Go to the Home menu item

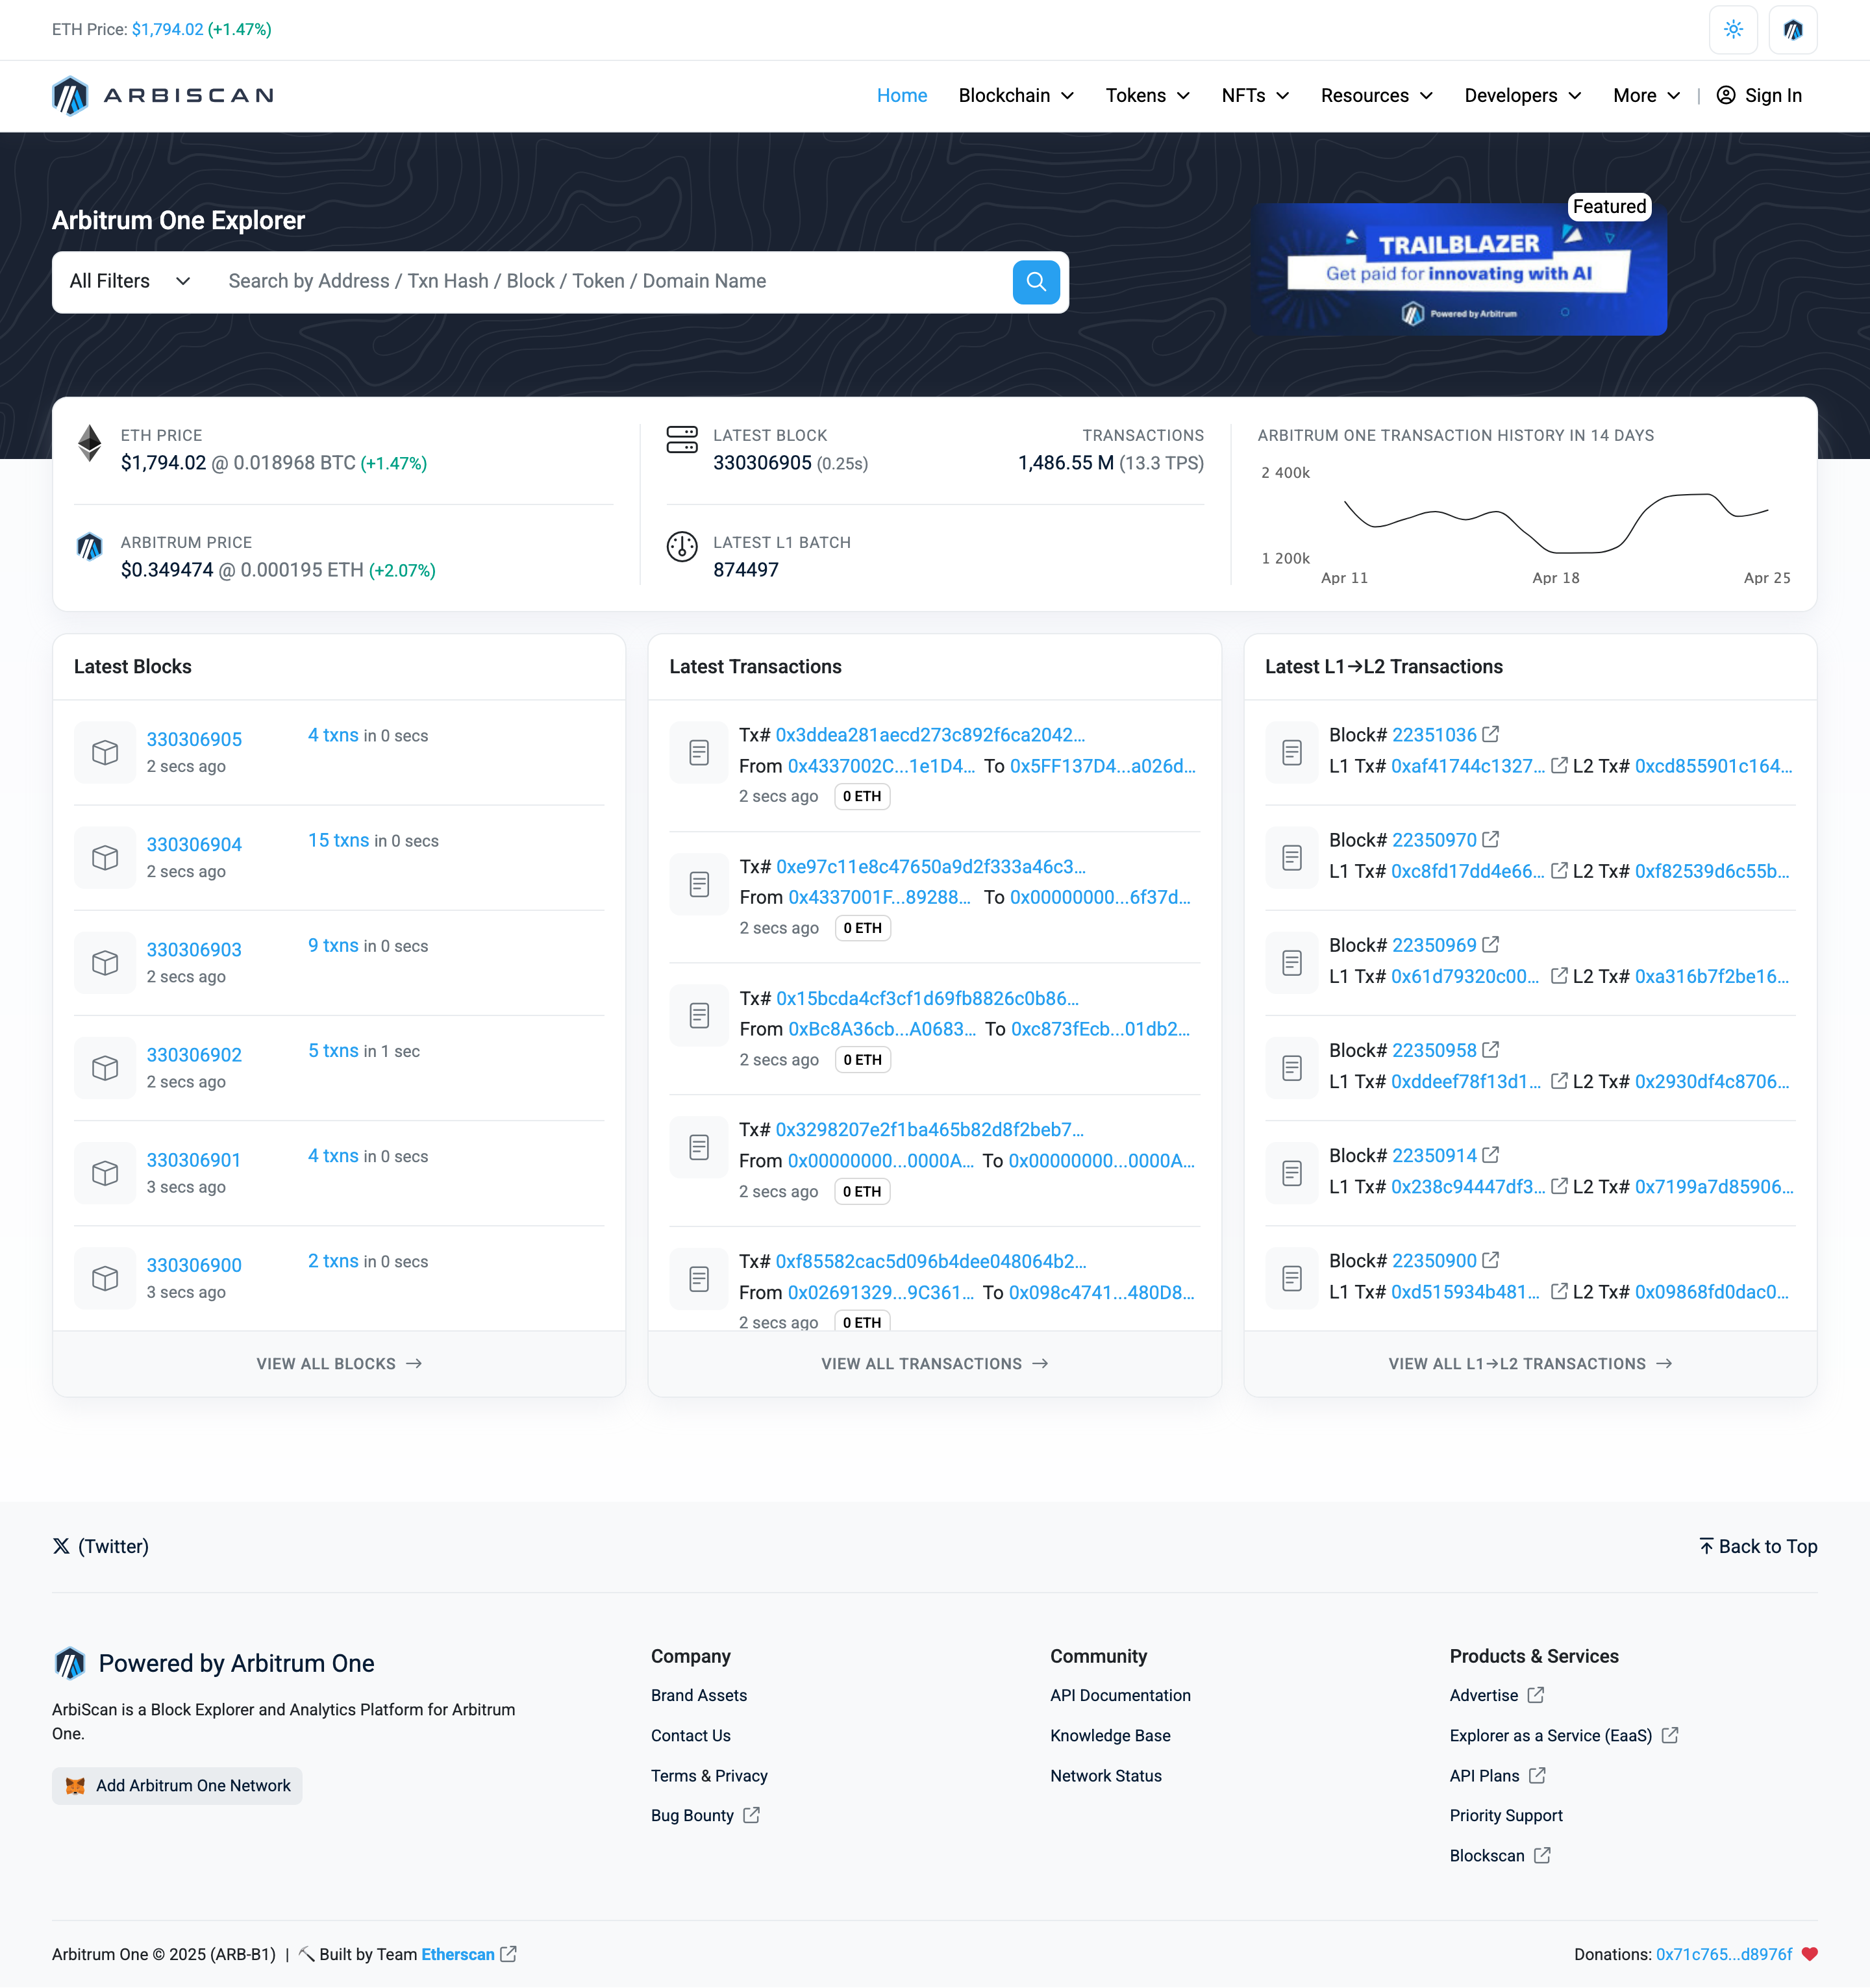pyautogui.click(x=902, y=96)
